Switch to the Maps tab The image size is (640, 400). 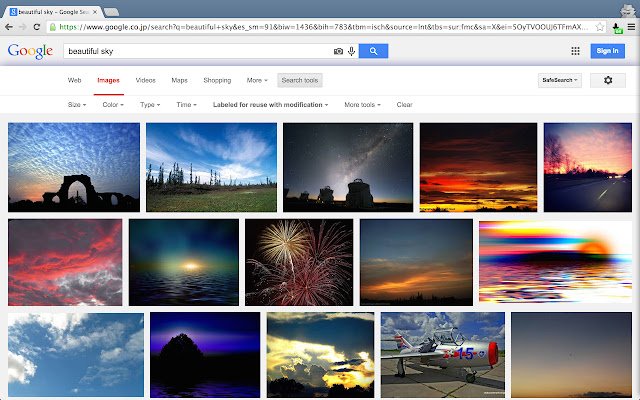(179, 80)
